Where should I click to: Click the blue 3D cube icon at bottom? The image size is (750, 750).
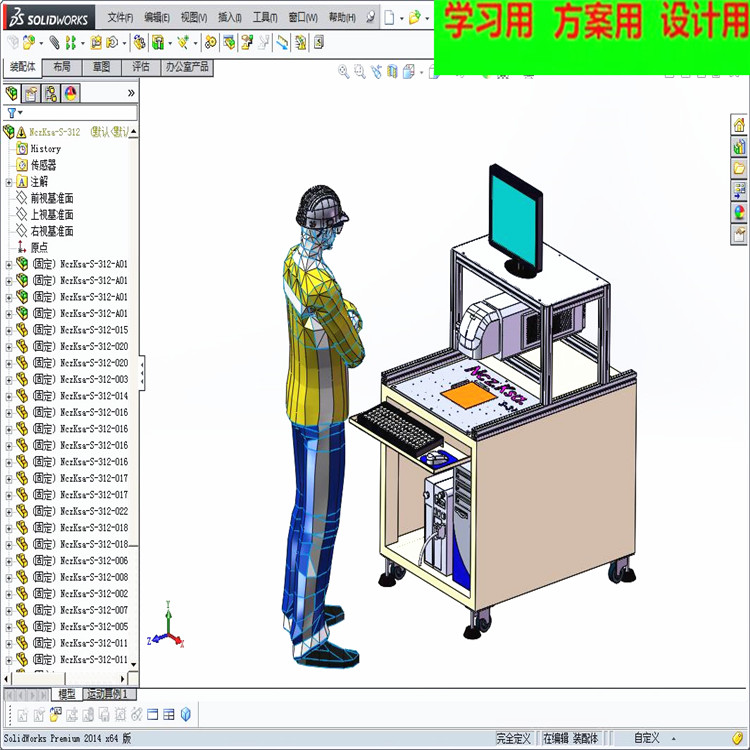click(186, 715)
